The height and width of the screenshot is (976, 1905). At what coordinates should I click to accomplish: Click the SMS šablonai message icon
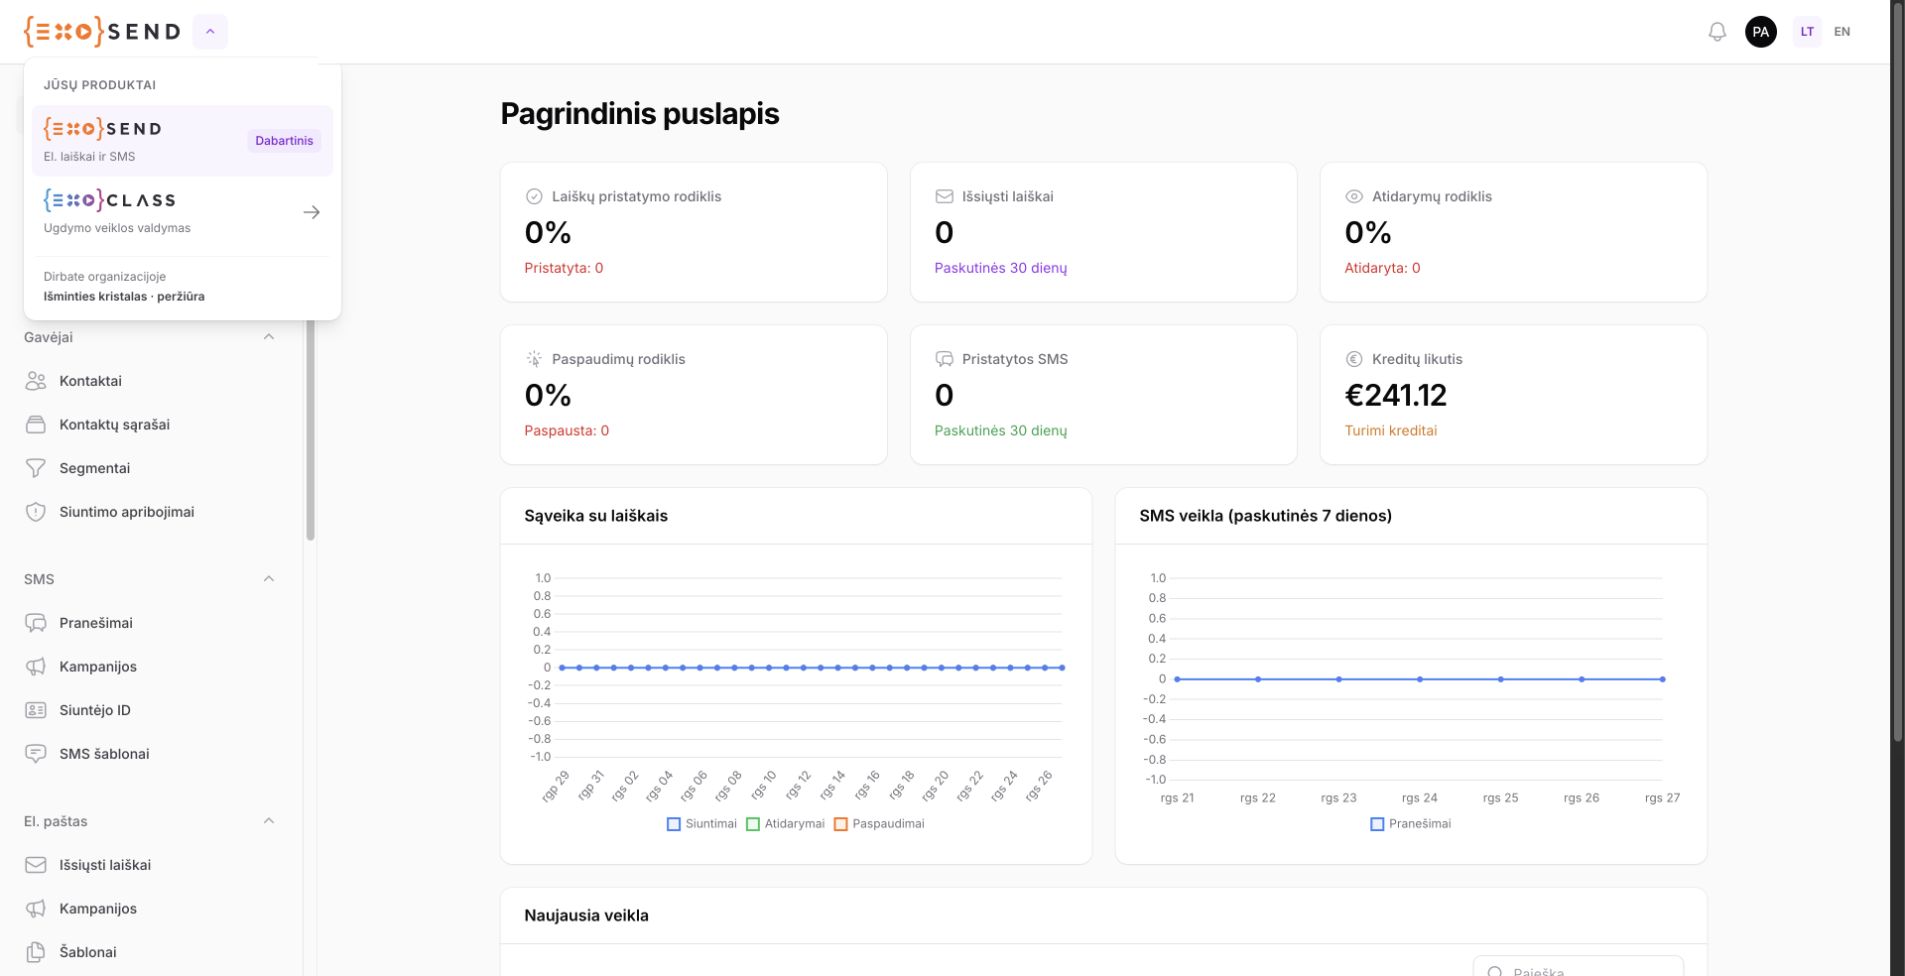36,754
